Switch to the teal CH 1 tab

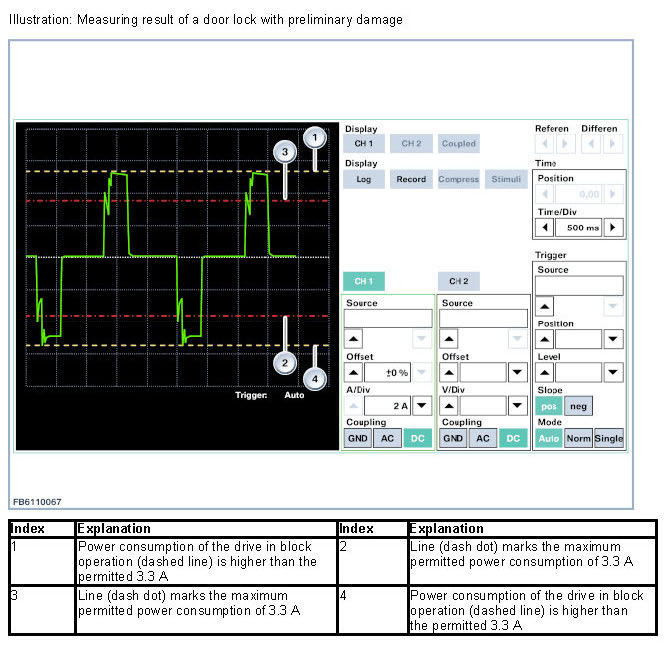click(364, 281)
